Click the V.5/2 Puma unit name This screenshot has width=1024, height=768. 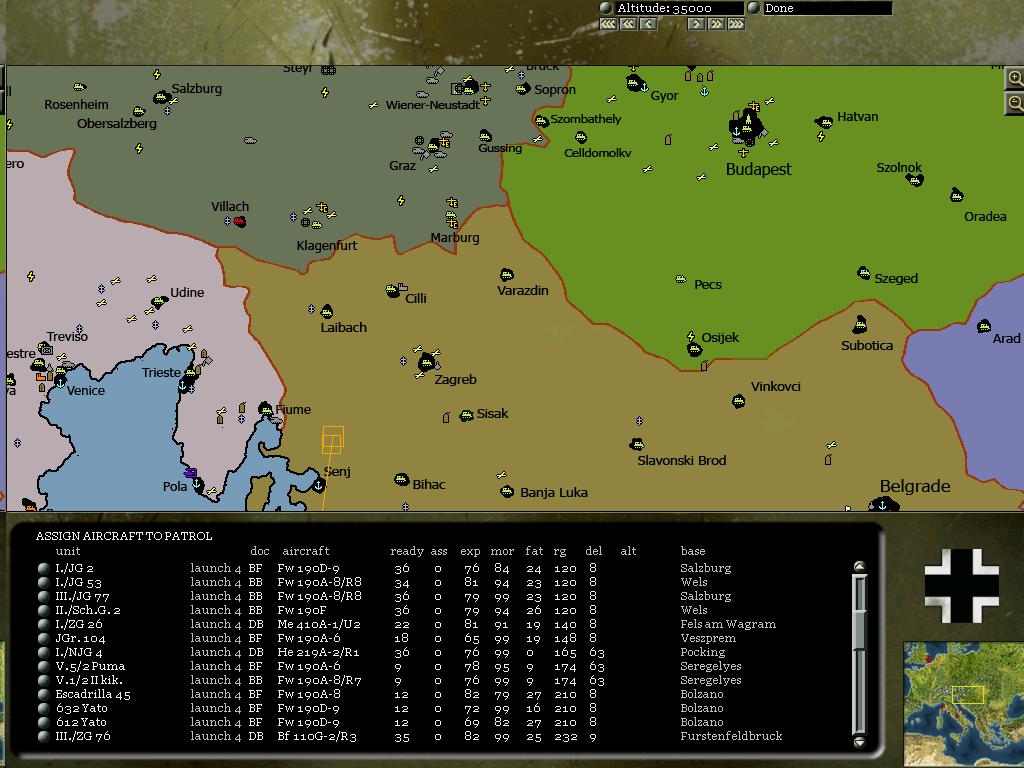pos(90,666)
